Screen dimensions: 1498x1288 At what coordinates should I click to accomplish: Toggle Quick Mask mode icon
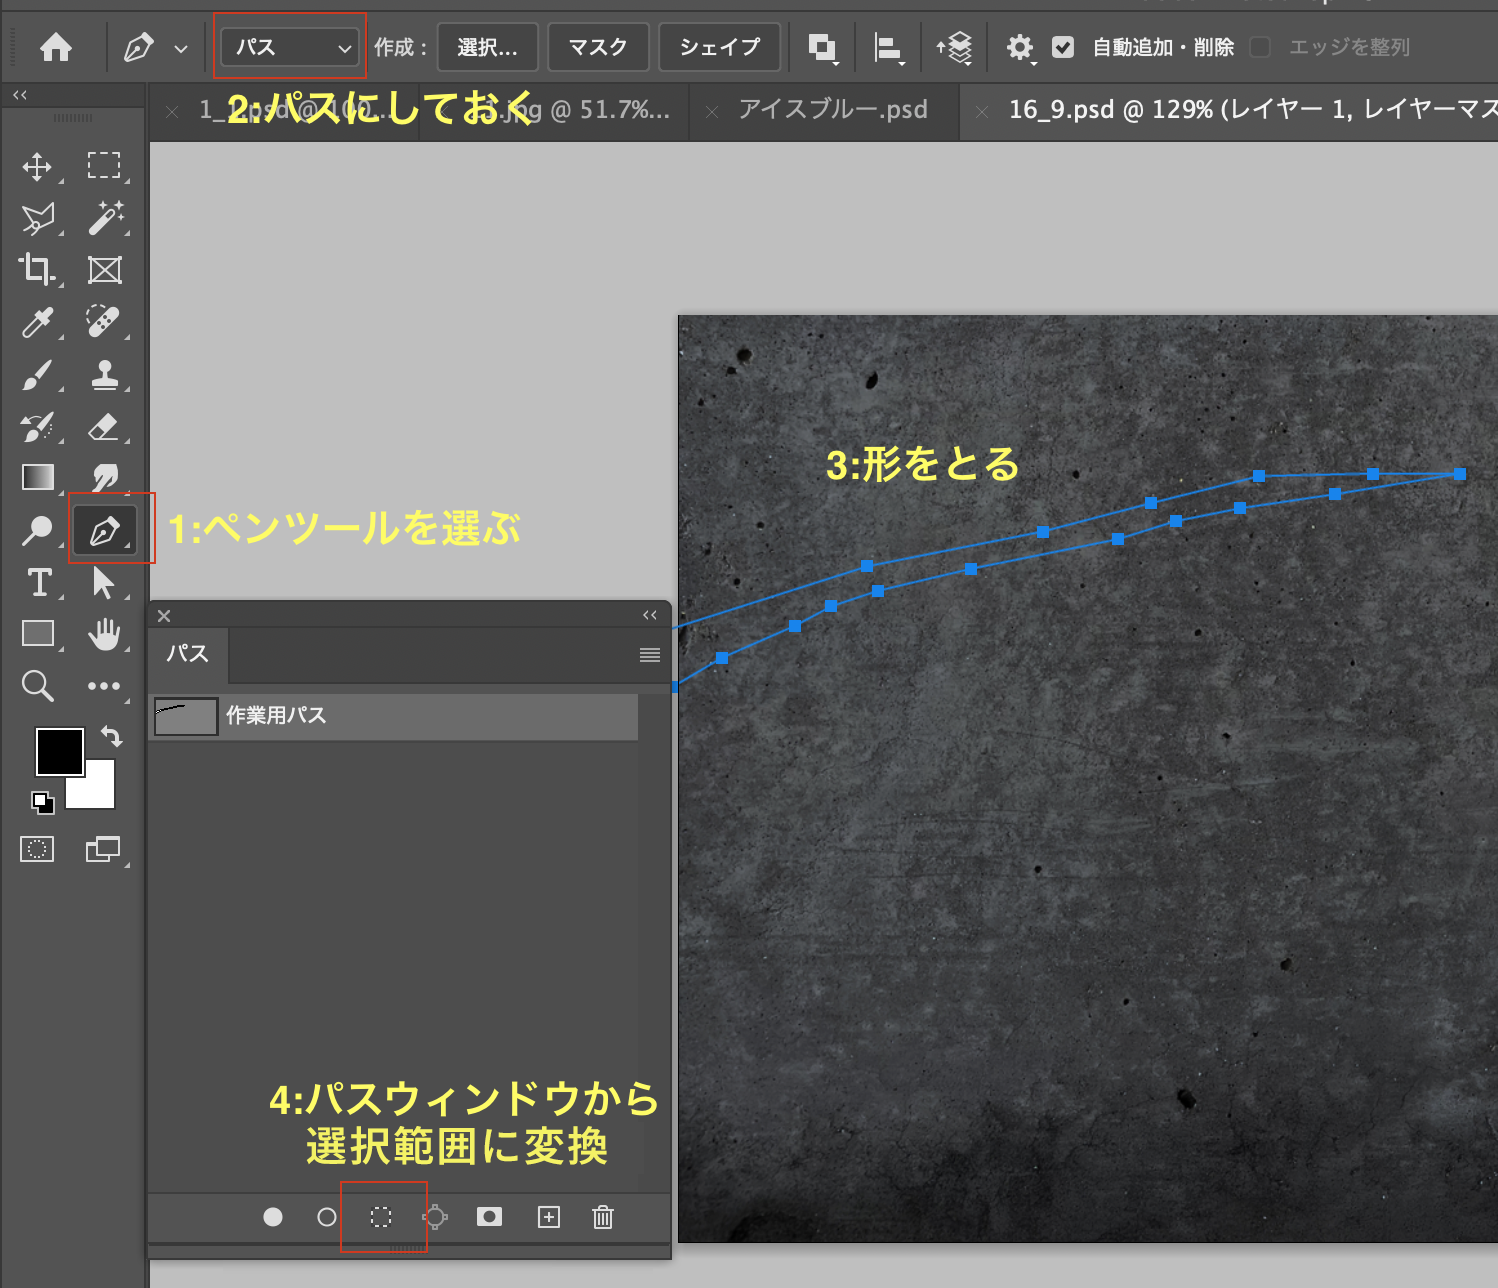click(37, 850)
